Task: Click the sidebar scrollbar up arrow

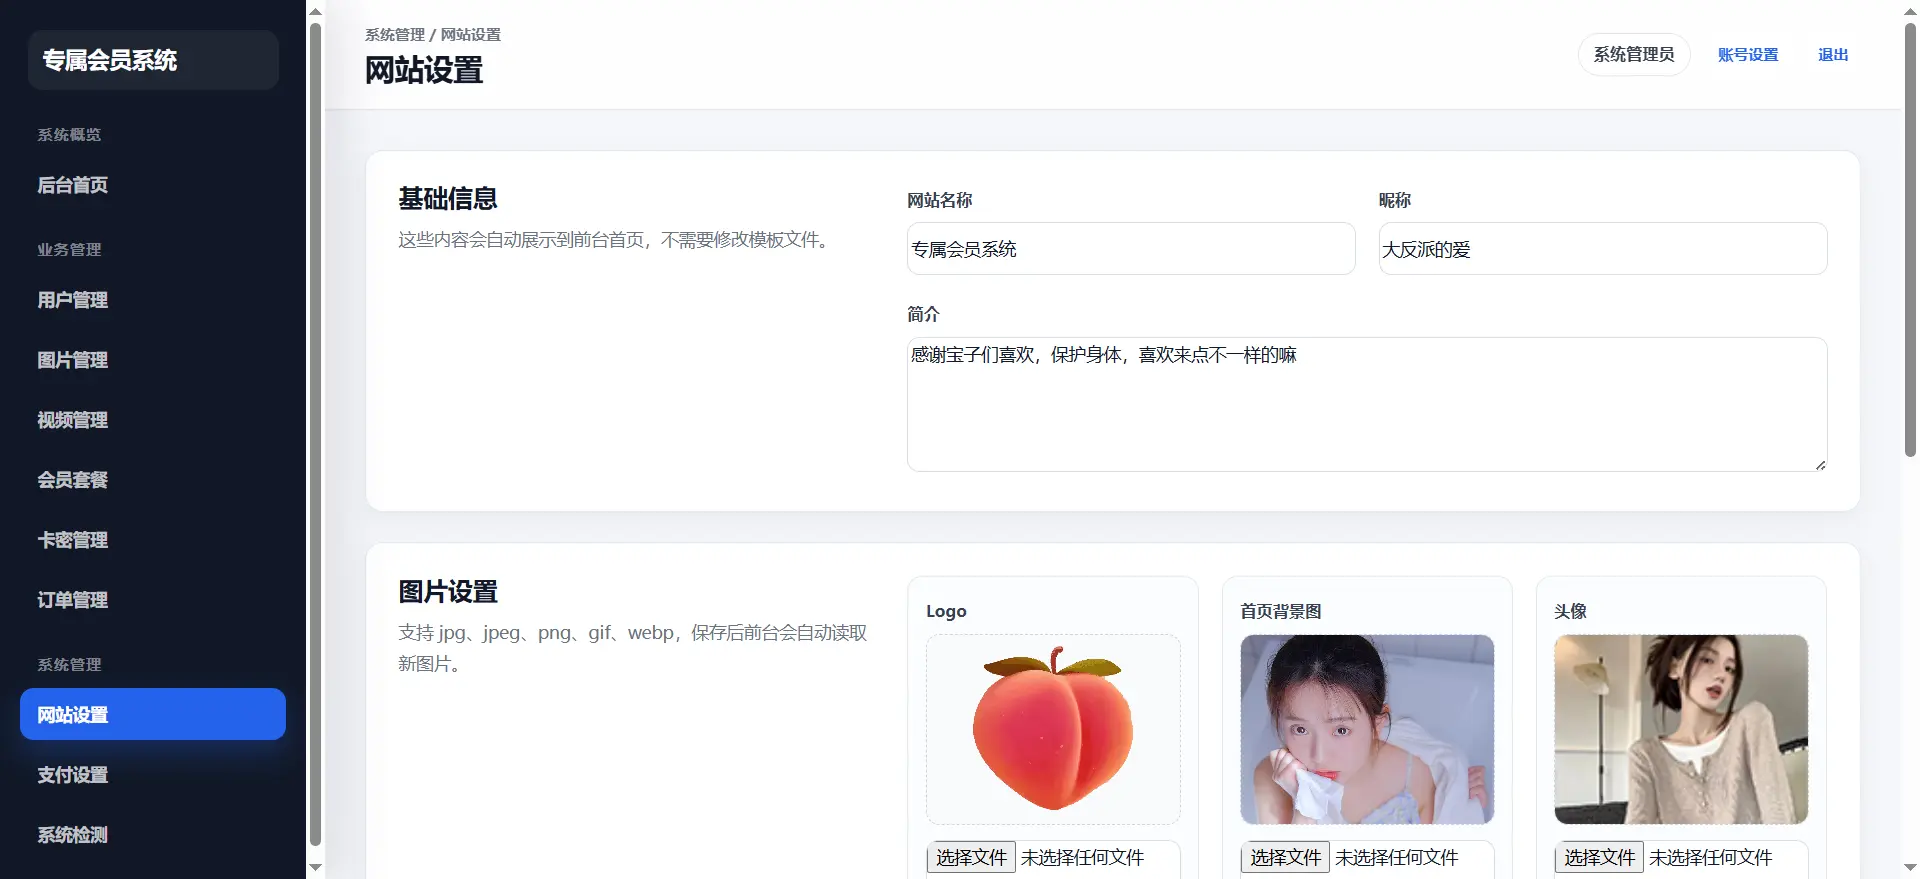Action: click(x=315, y=11)
